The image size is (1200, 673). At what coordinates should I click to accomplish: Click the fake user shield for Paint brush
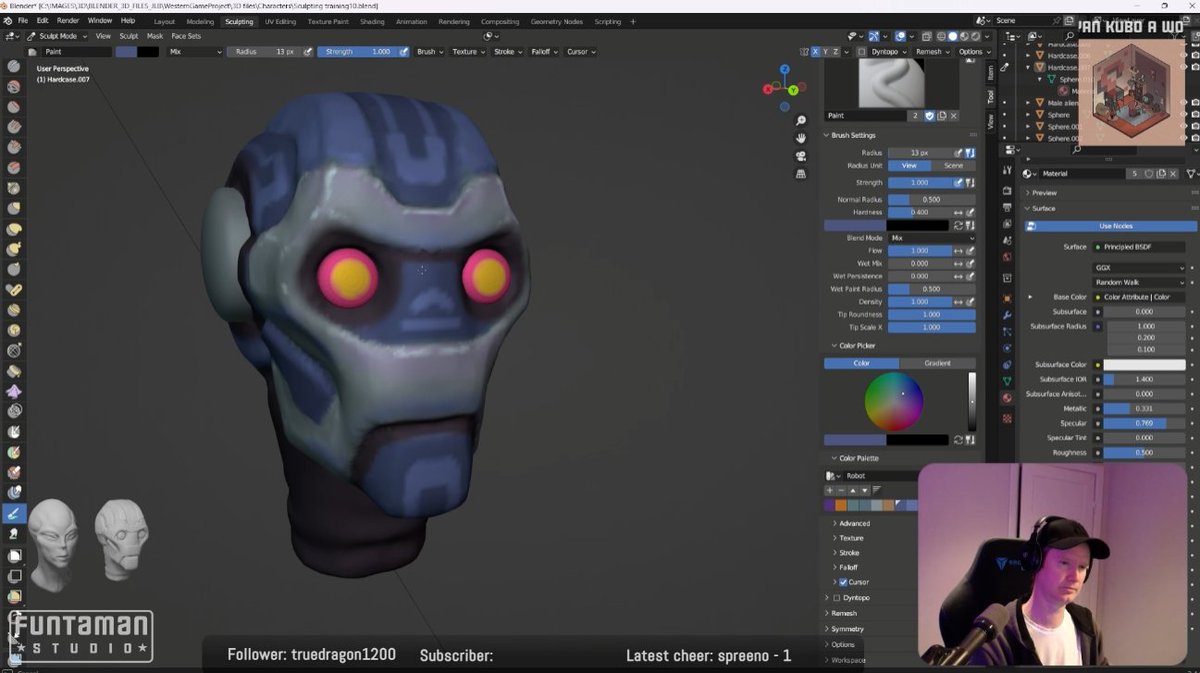[x=929, y=116]
